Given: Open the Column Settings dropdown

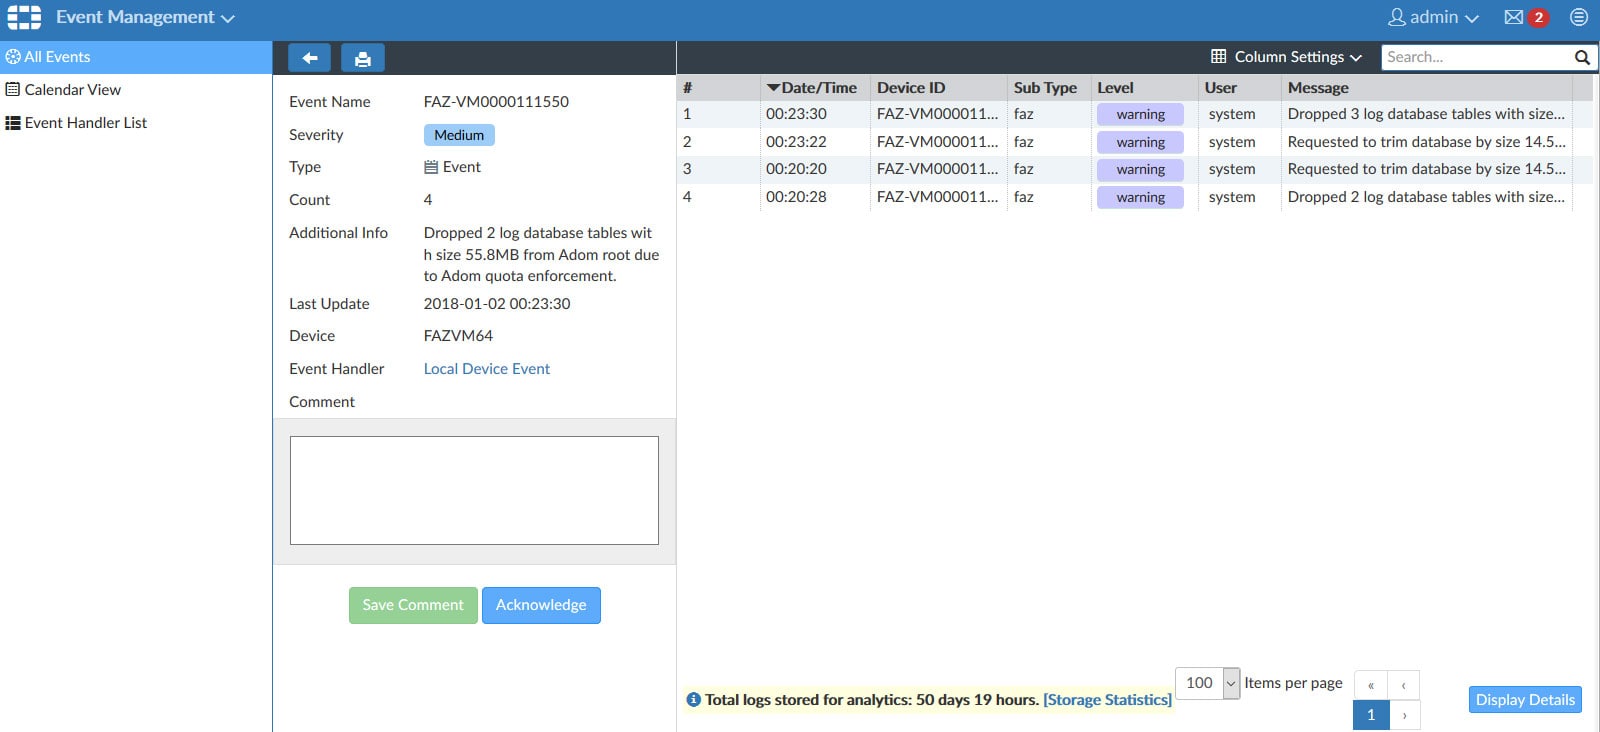Looking at the screenshot, I should (1286, 57).
